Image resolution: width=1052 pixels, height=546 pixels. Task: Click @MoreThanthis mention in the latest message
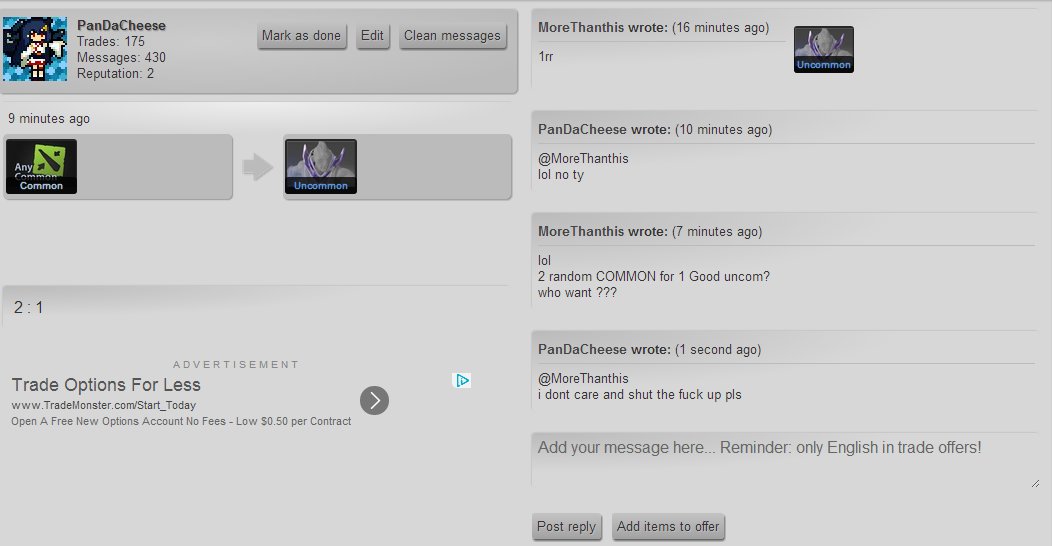pos(583,378)
